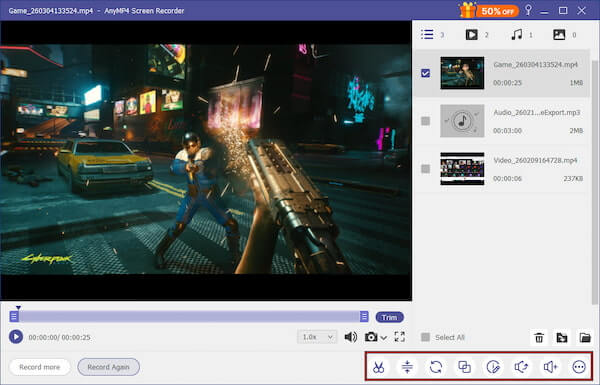Click the Record more button
The image size is (600, 385).
[39, 367]
